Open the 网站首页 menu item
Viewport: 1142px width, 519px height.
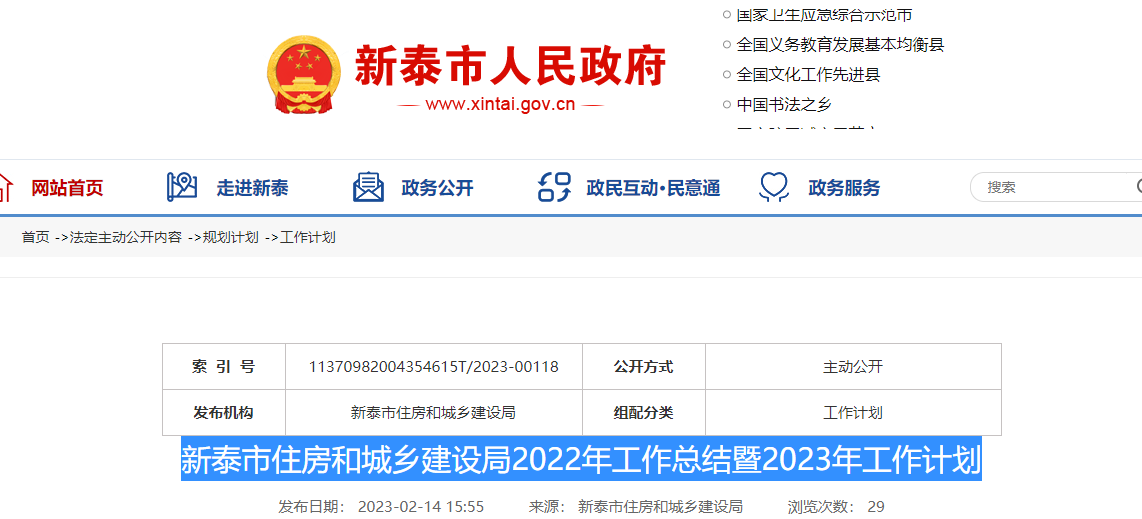pos(67,188)
